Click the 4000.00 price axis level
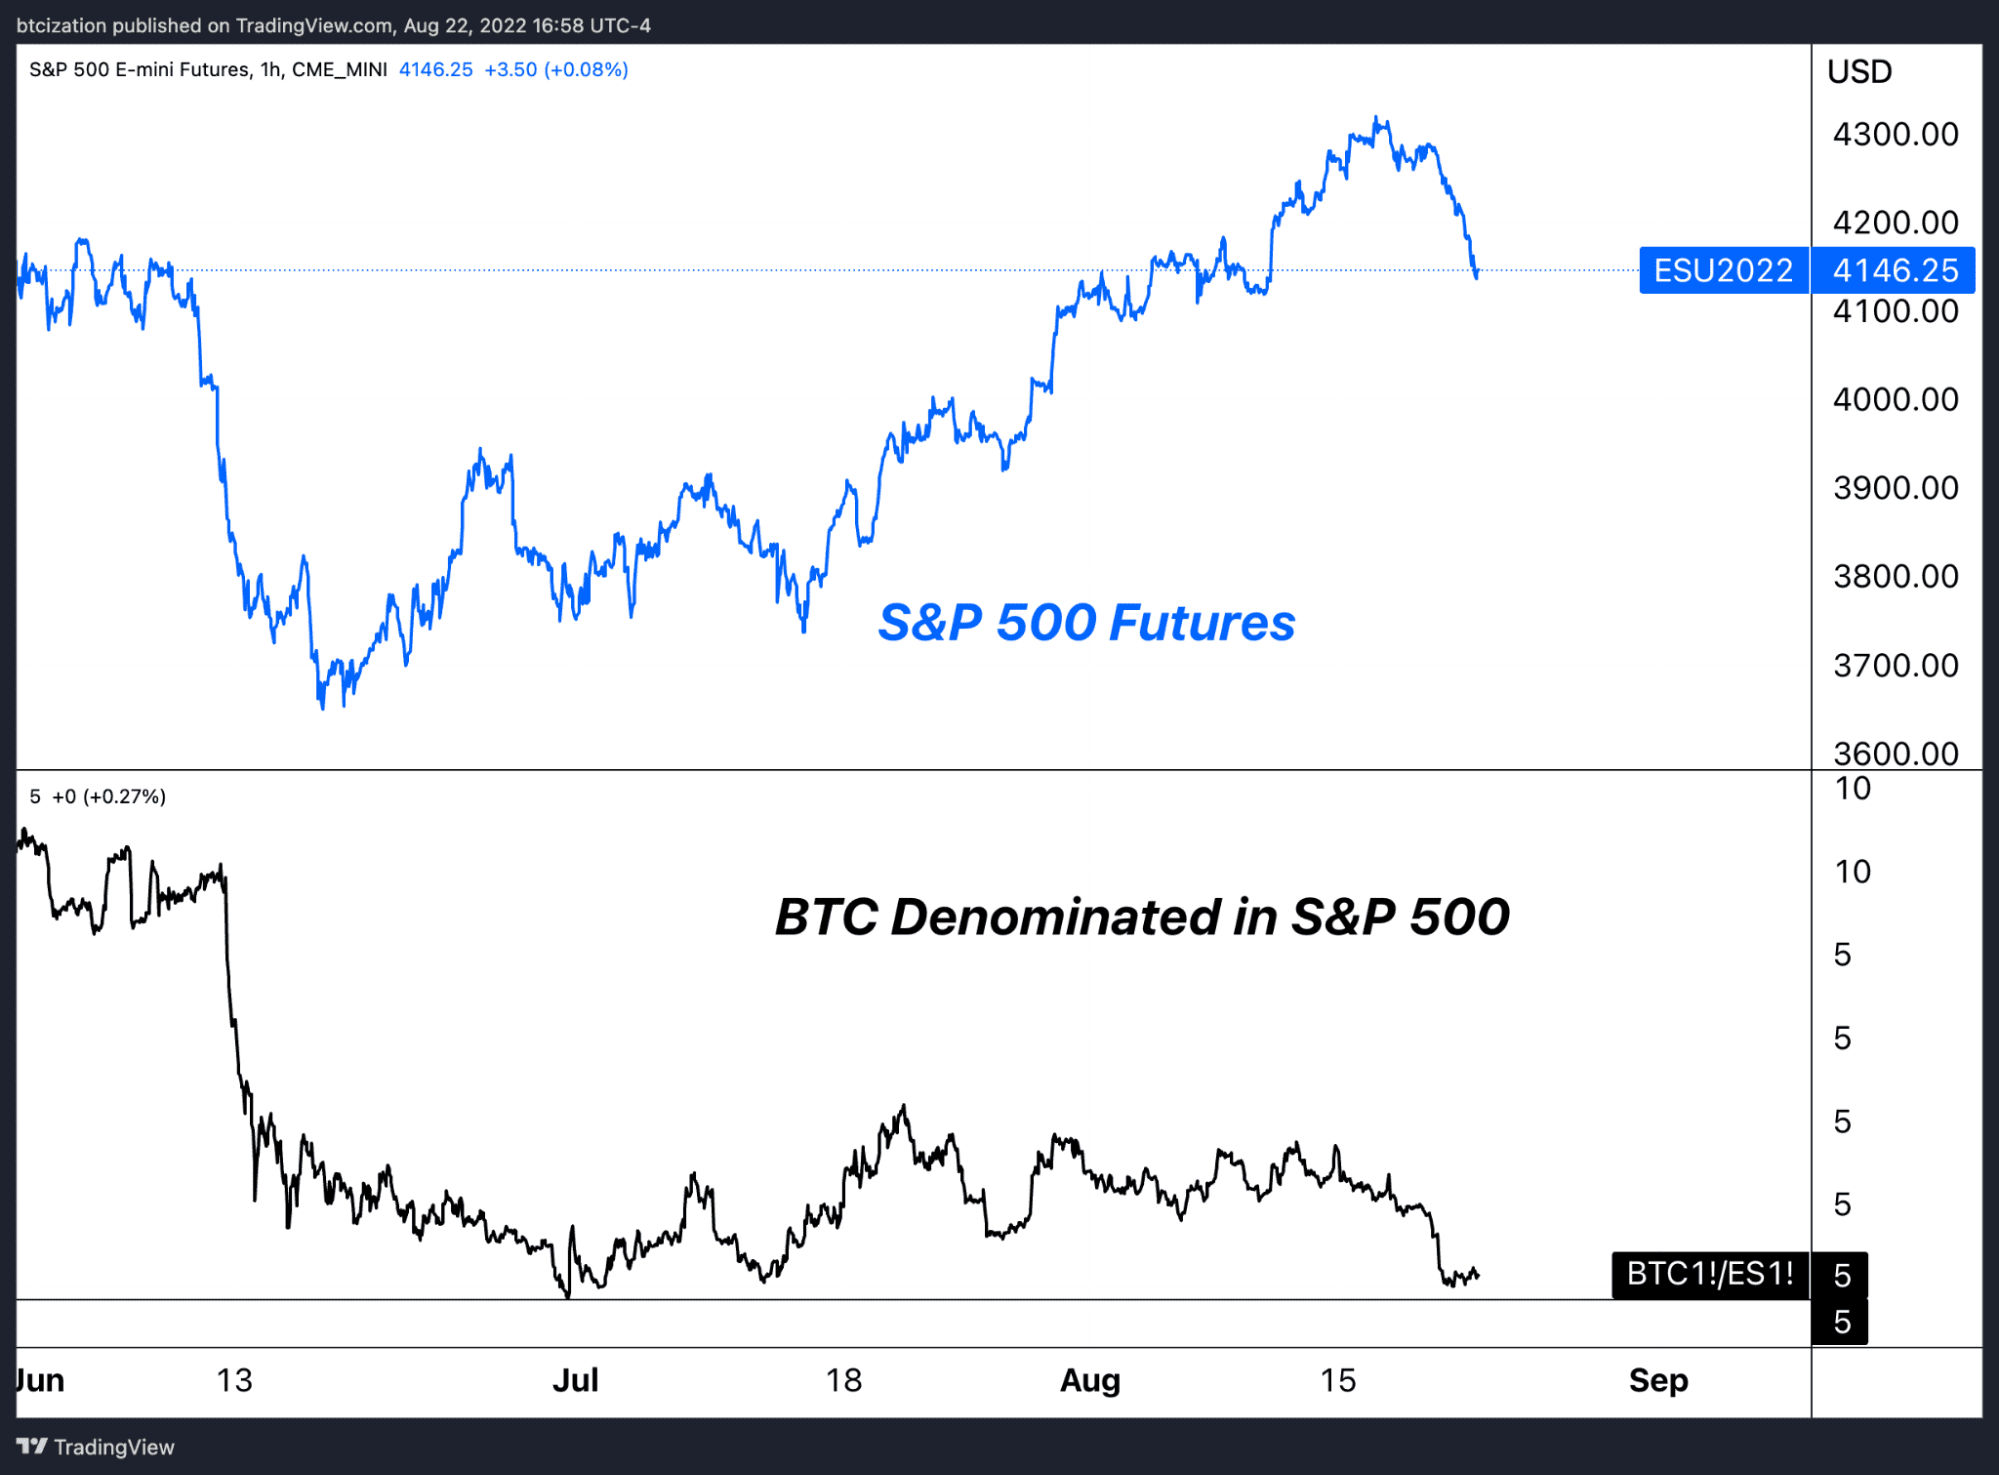This screenshot has height=1475, width=1999. [x=1895, y=399]
